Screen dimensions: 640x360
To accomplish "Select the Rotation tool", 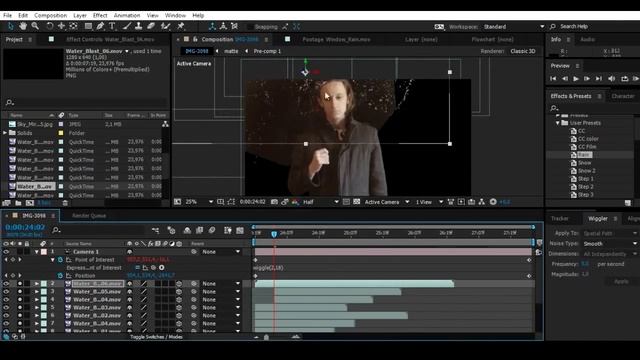I will click(x=49, y=26).
